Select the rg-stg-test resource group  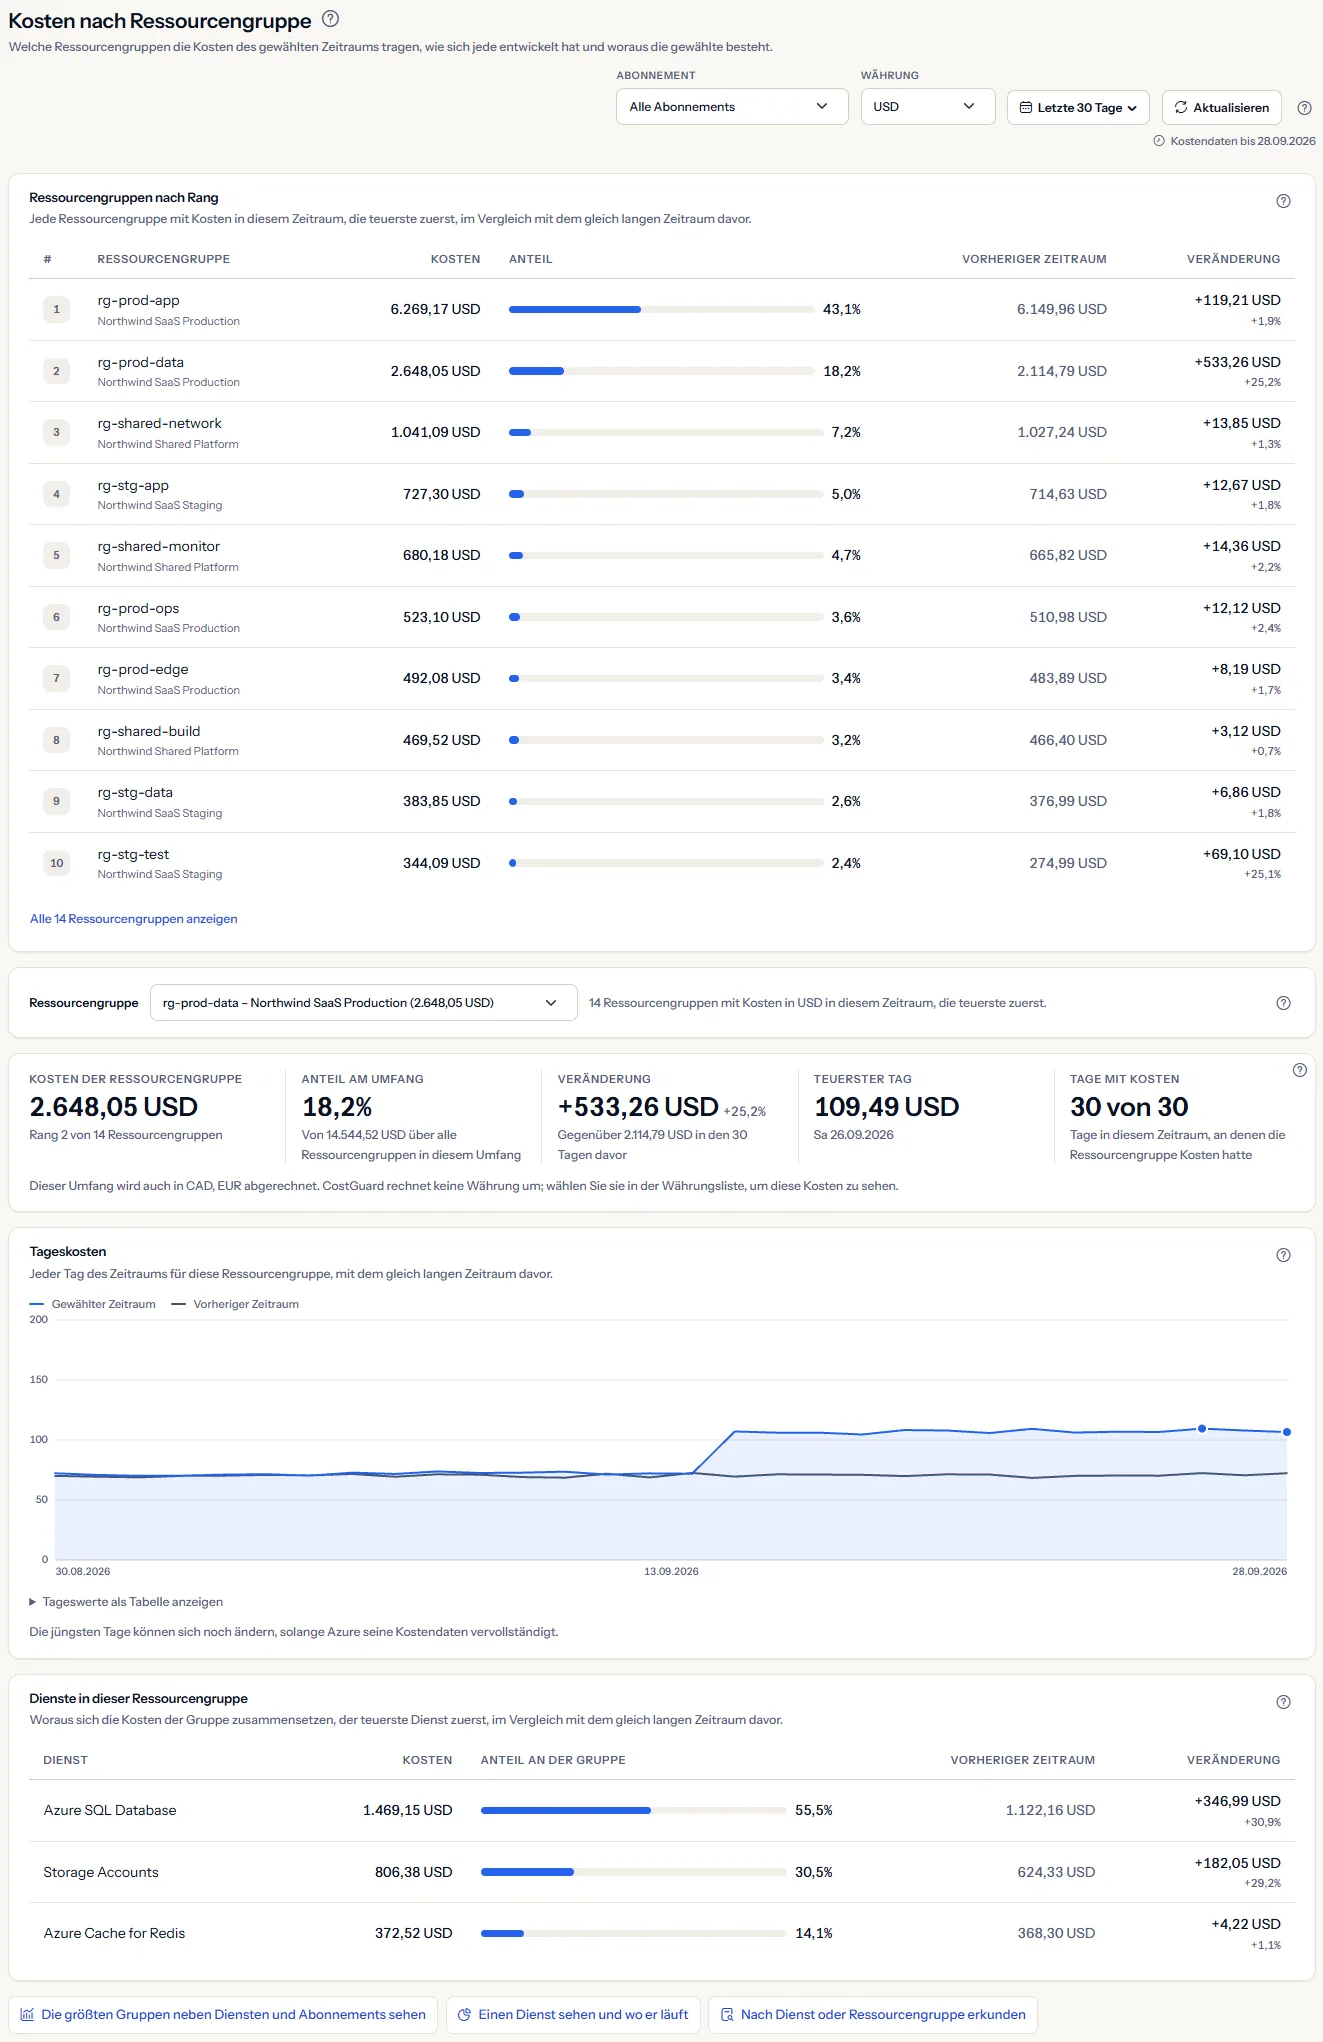click(x=133, y=854)
